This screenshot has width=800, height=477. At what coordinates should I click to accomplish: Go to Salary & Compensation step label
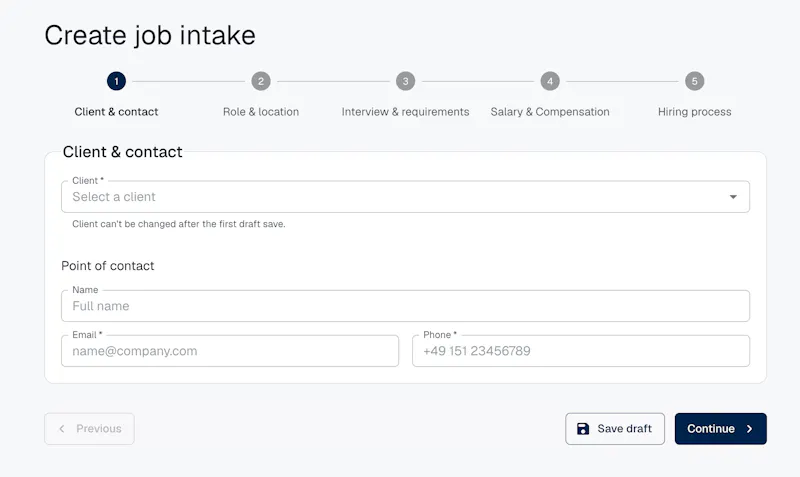pyautogui.click(x=550, y=112)
